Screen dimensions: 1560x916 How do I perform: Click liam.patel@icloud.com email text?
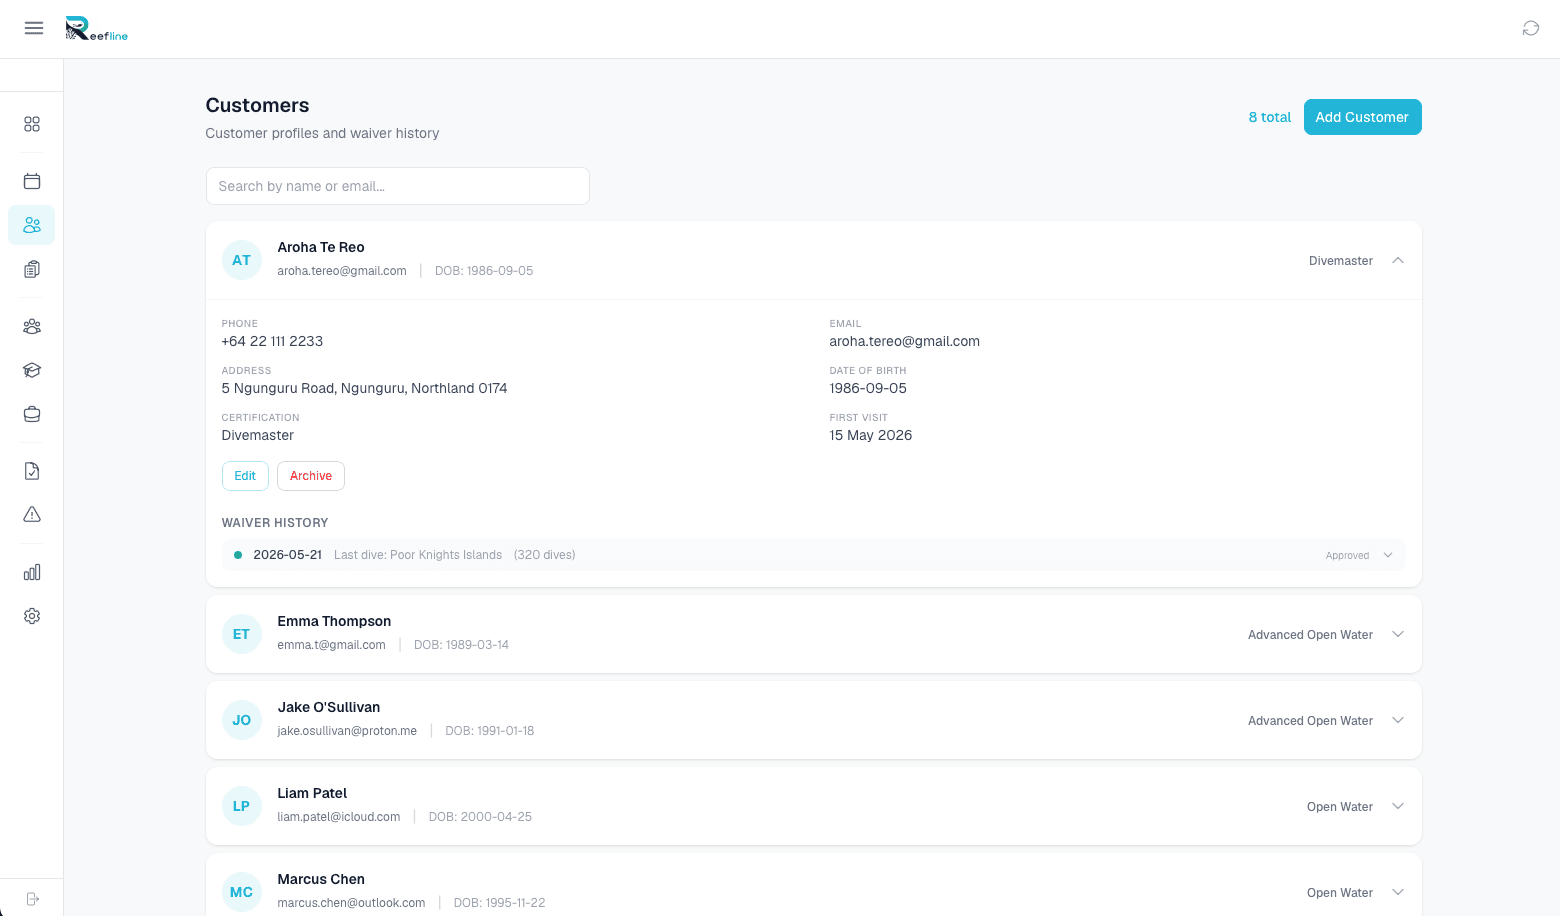coord(339,817)
